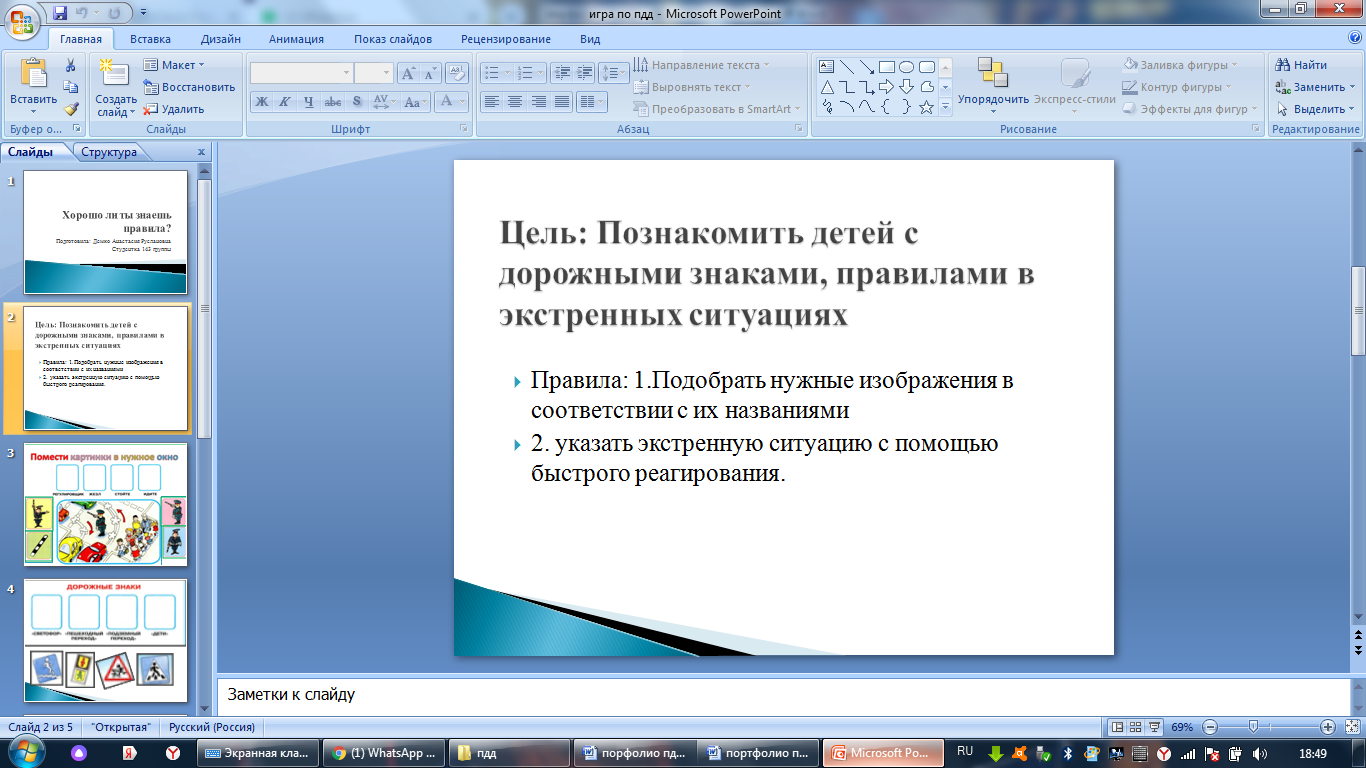Select the rectangle shape in shapes gallery
The width and height of the screenshot is (1366, 768).
tap(886, 67)
